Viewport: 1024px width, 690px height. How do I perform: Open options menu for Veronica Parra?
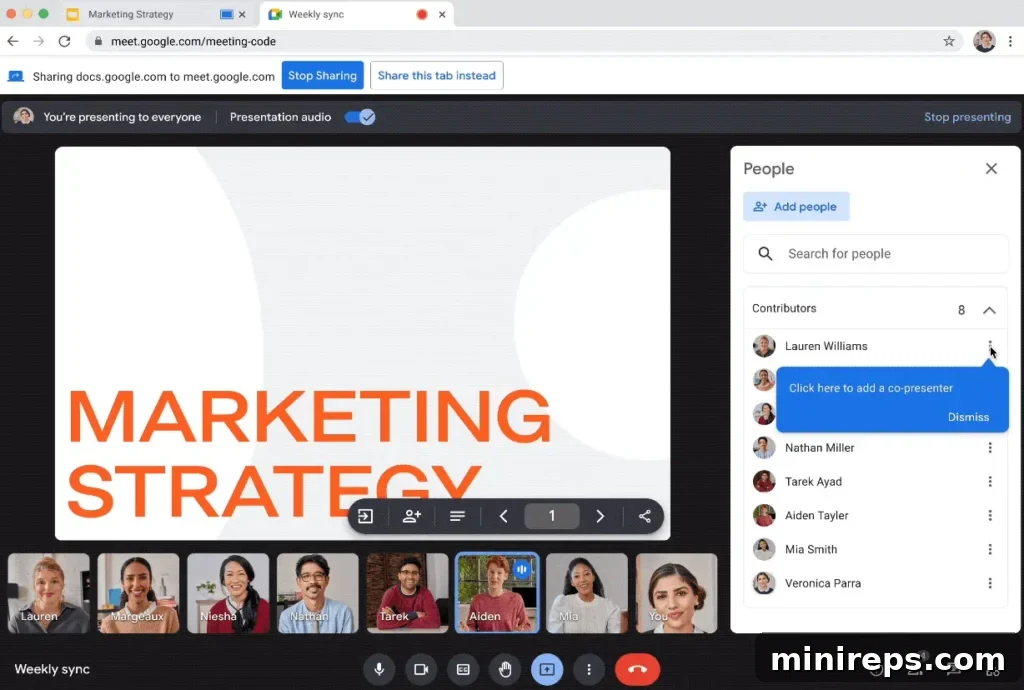990,584
